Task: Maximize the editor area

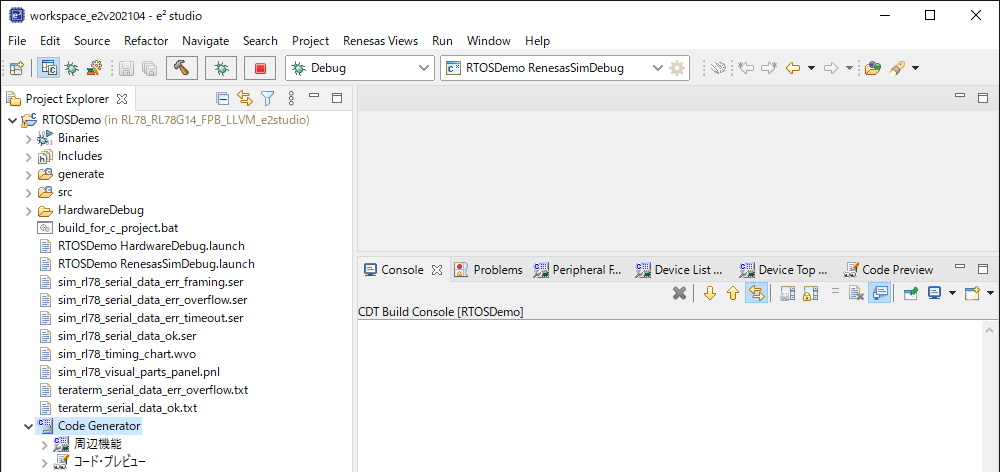Action: [983, 98]
